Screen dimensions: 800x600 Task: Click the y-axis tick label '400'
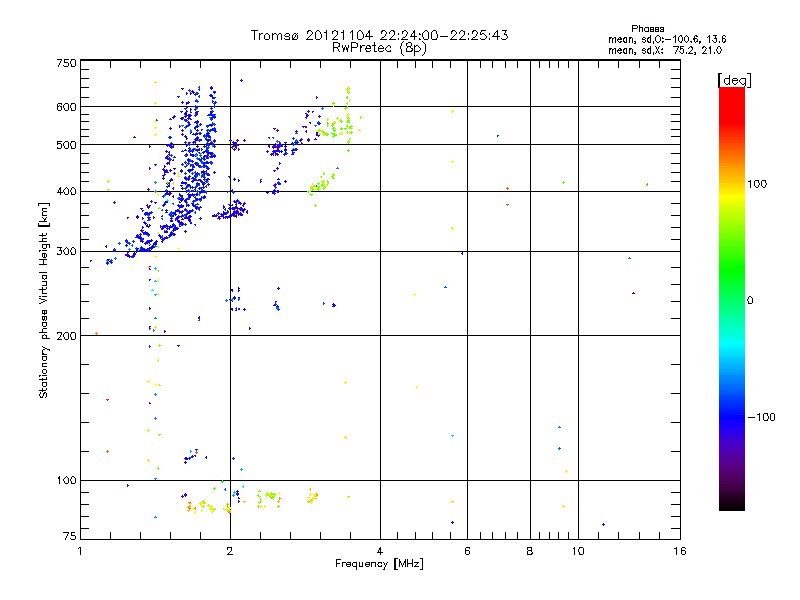66,191
